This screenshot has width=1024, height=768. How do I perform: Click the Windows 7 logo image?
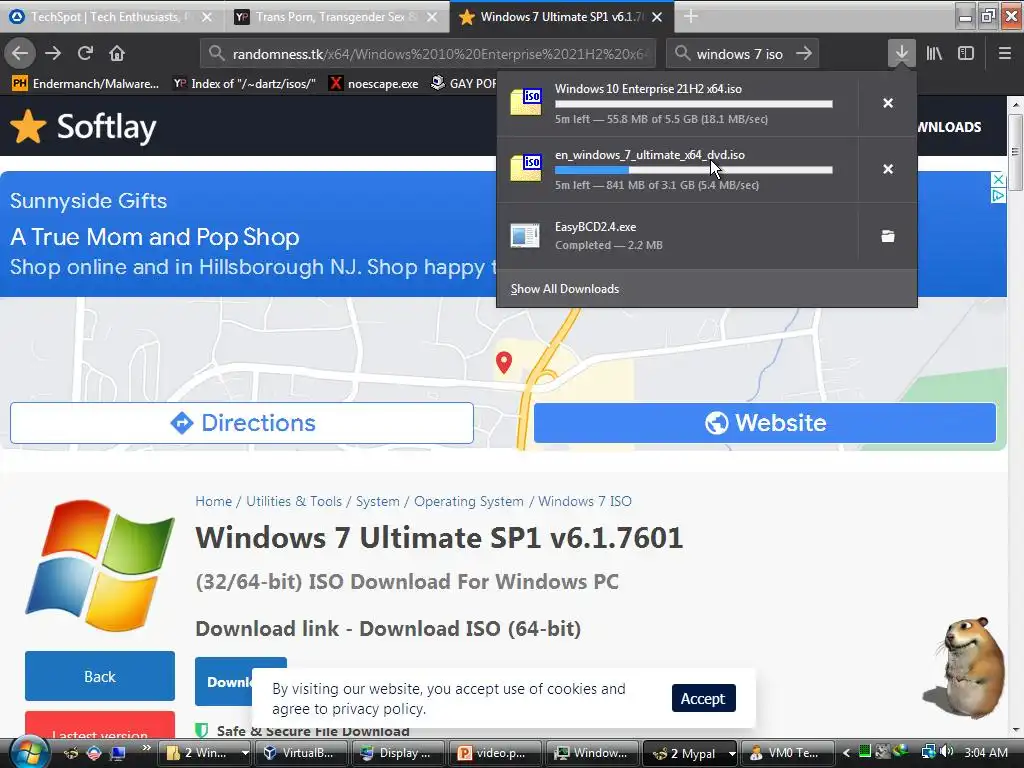pyautogui.click(x=100, y=566)
